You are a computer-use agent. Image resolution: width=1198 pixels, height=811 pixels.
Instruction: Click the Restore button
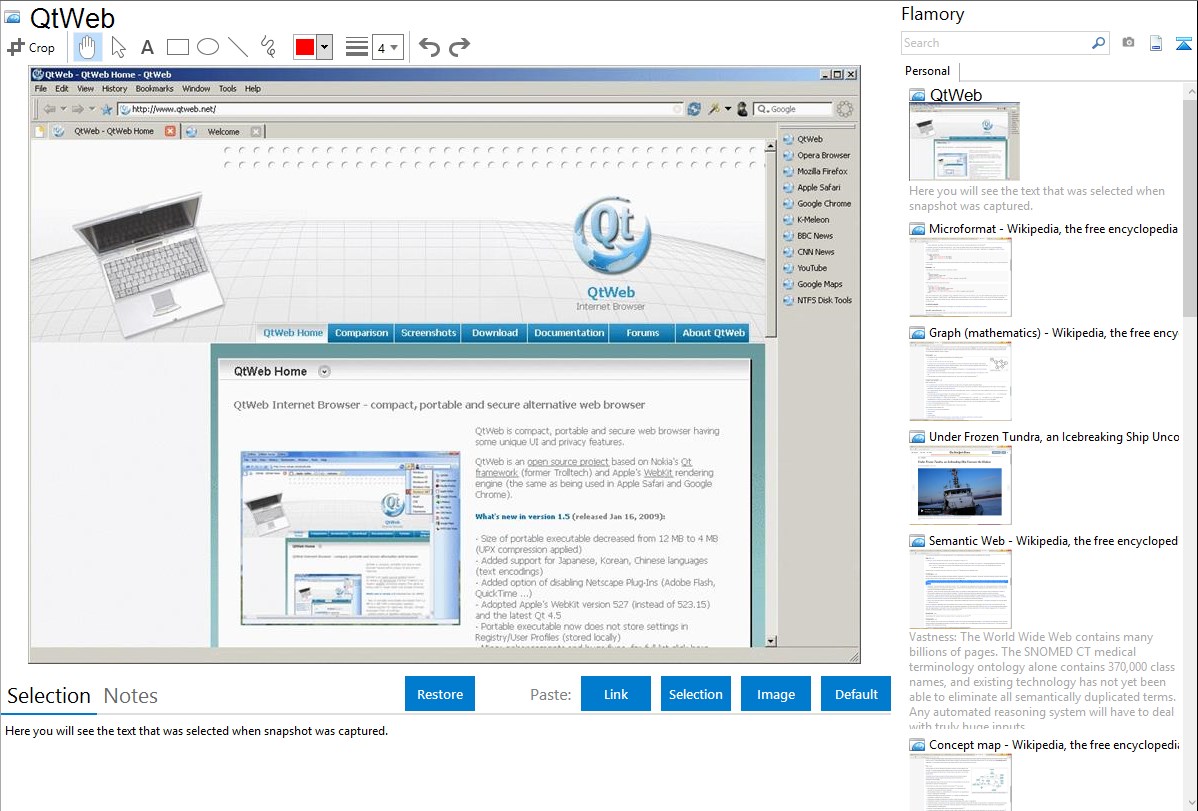(440, 694)
